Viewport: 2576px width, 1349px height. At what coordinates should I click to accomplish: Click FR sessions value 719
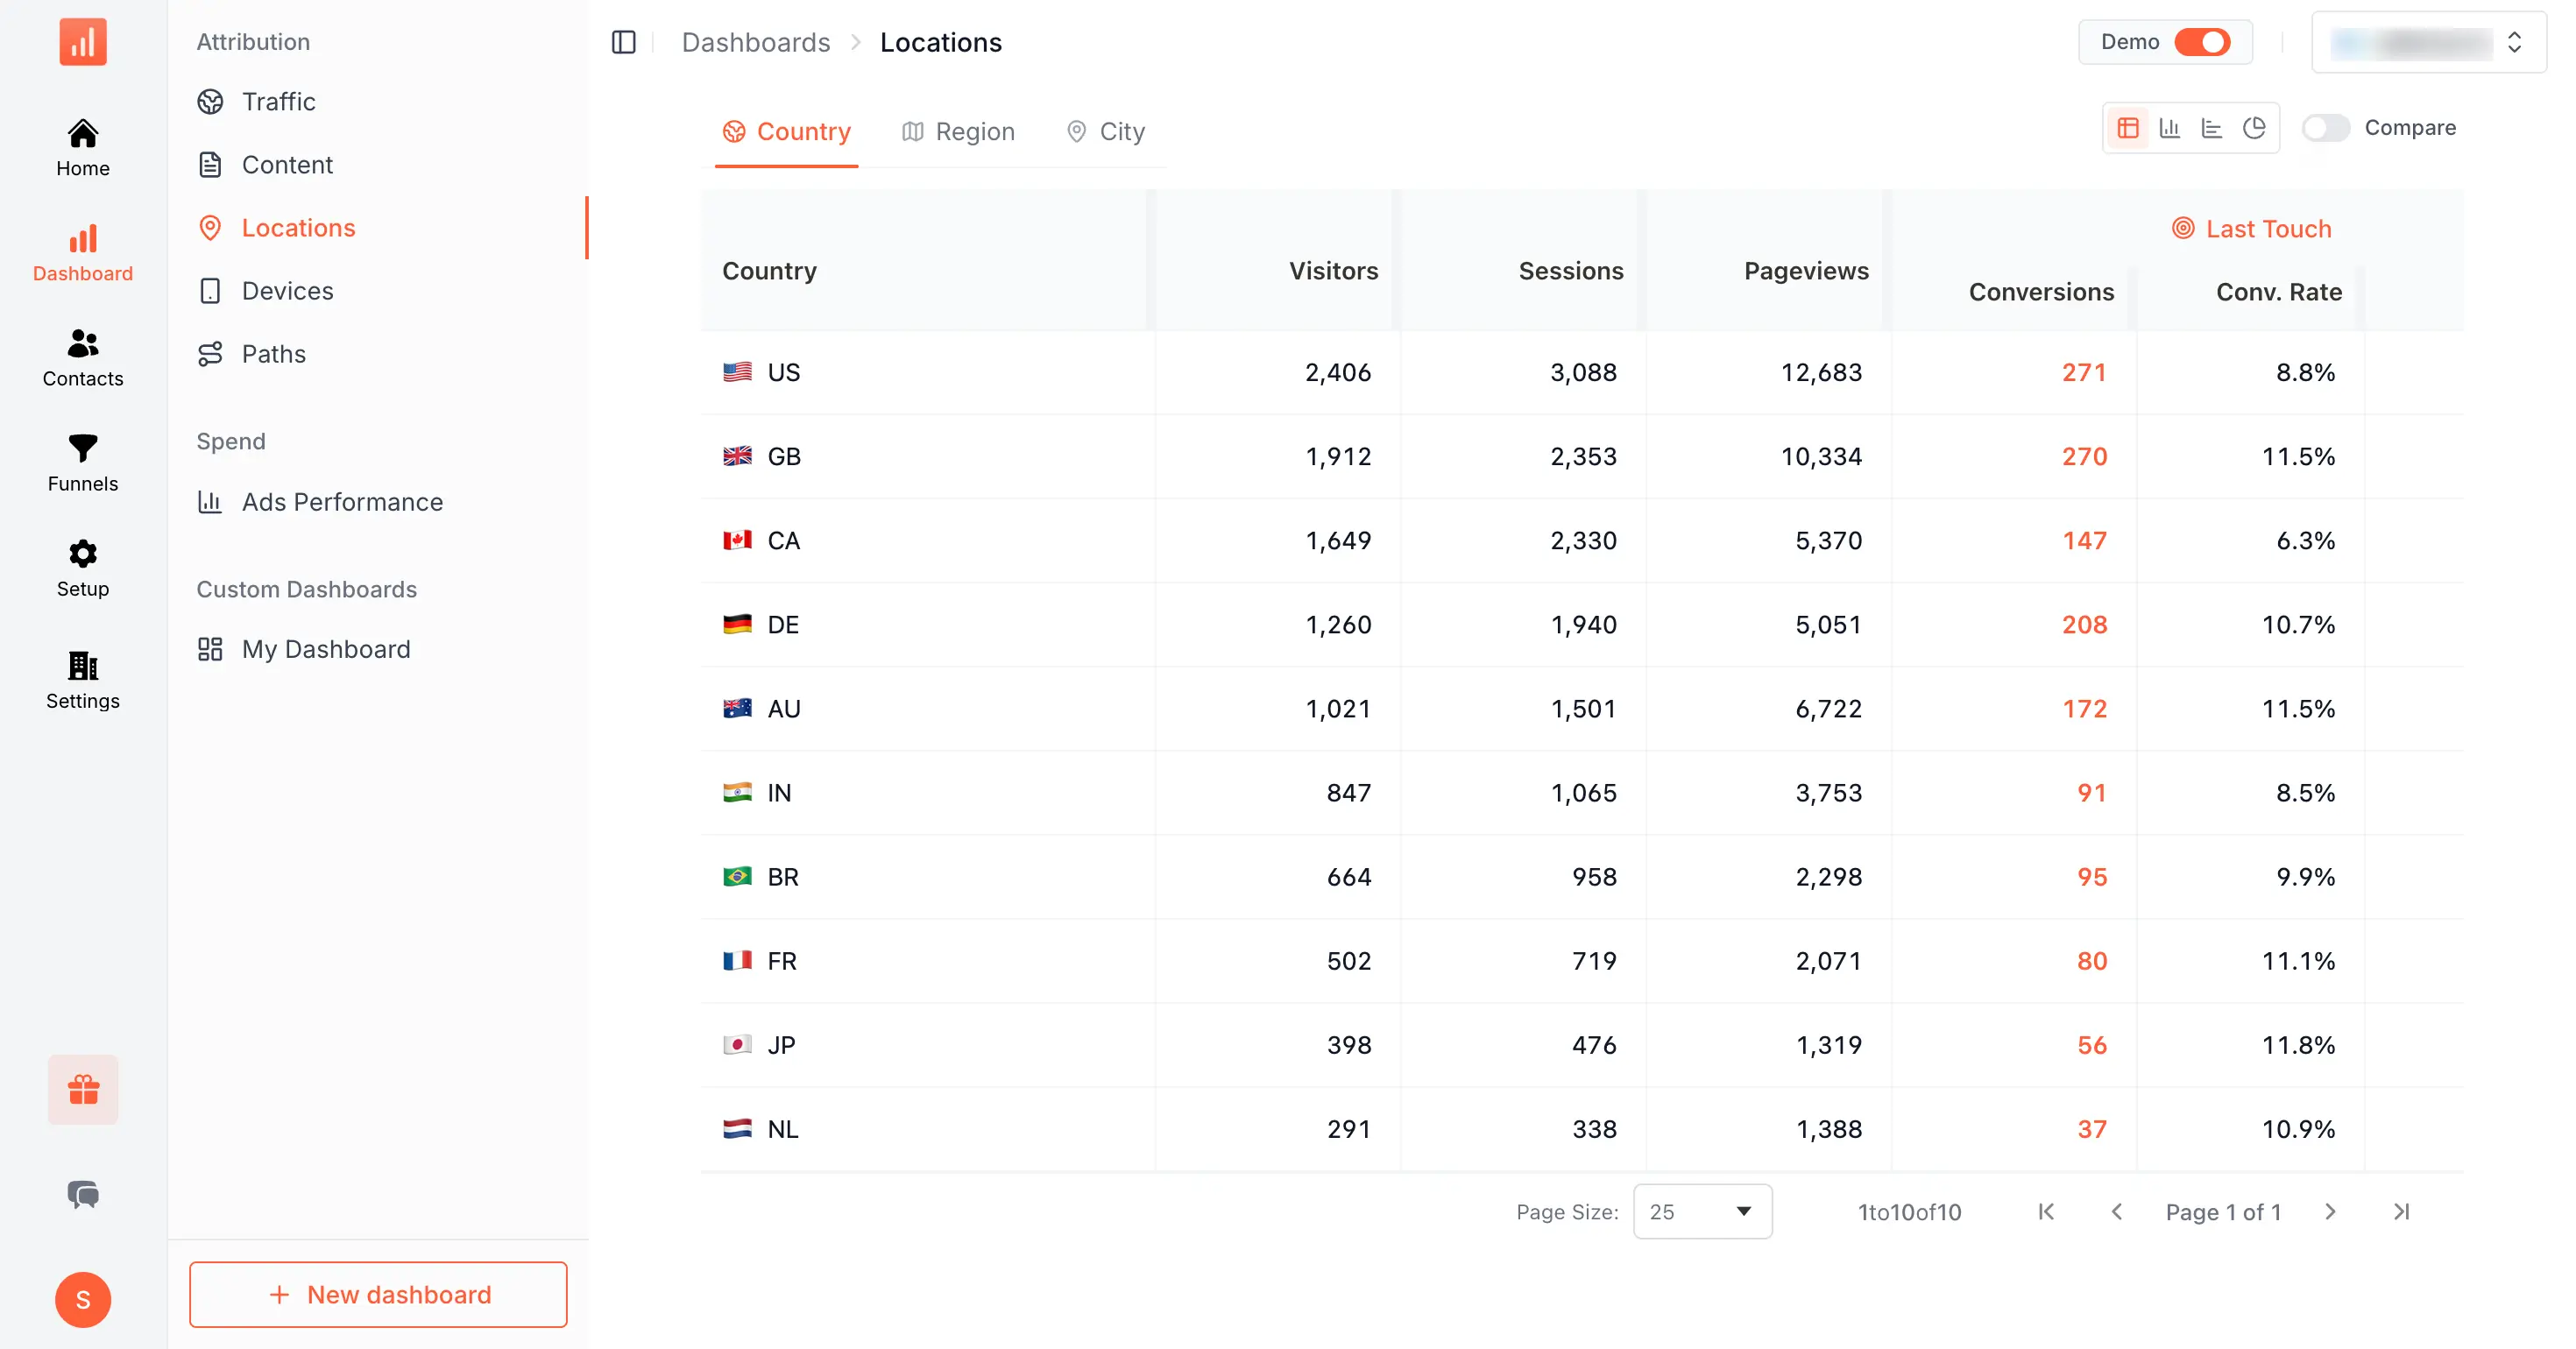point(1594,961)
